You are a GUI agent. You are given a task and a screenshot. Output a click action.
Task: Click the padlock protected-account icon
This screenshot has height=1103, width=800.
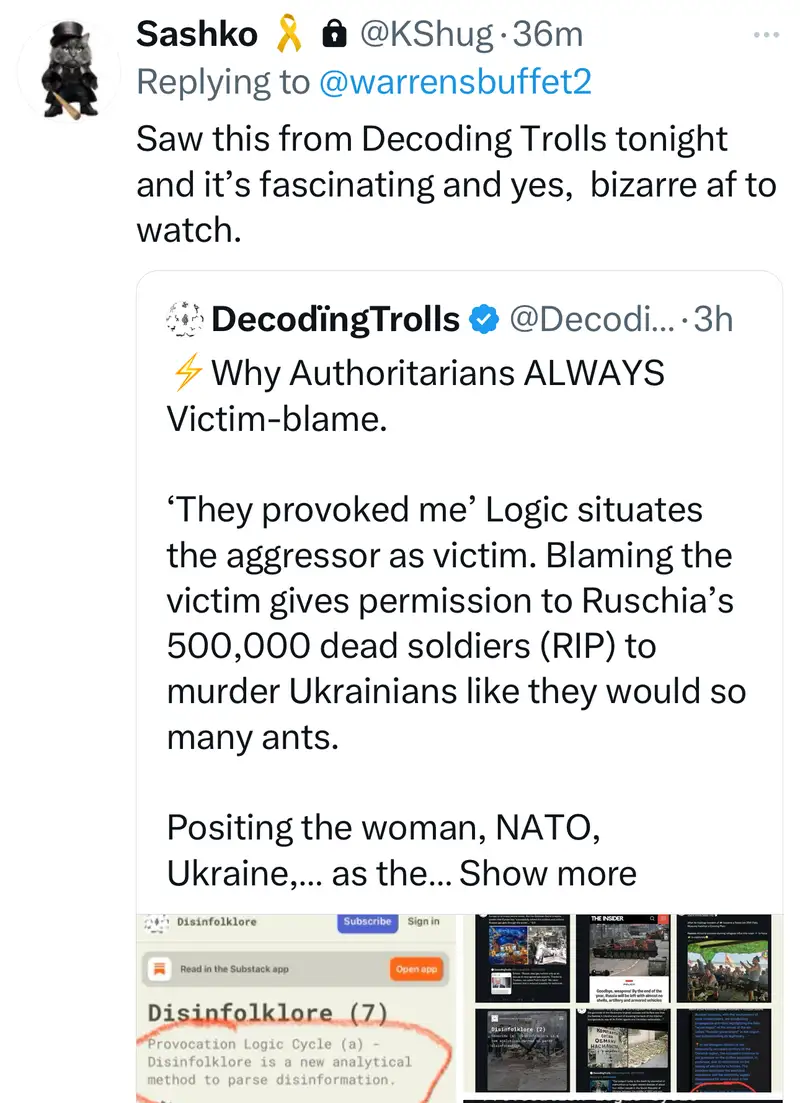click(x=334, y=35)
